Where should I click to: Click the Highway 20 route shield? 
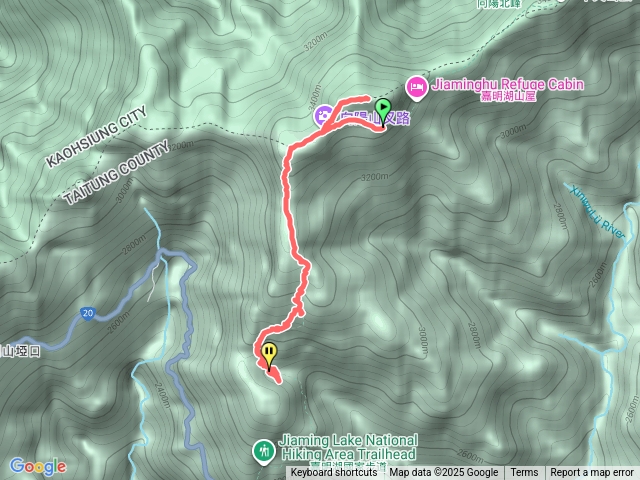click(88, 313)
